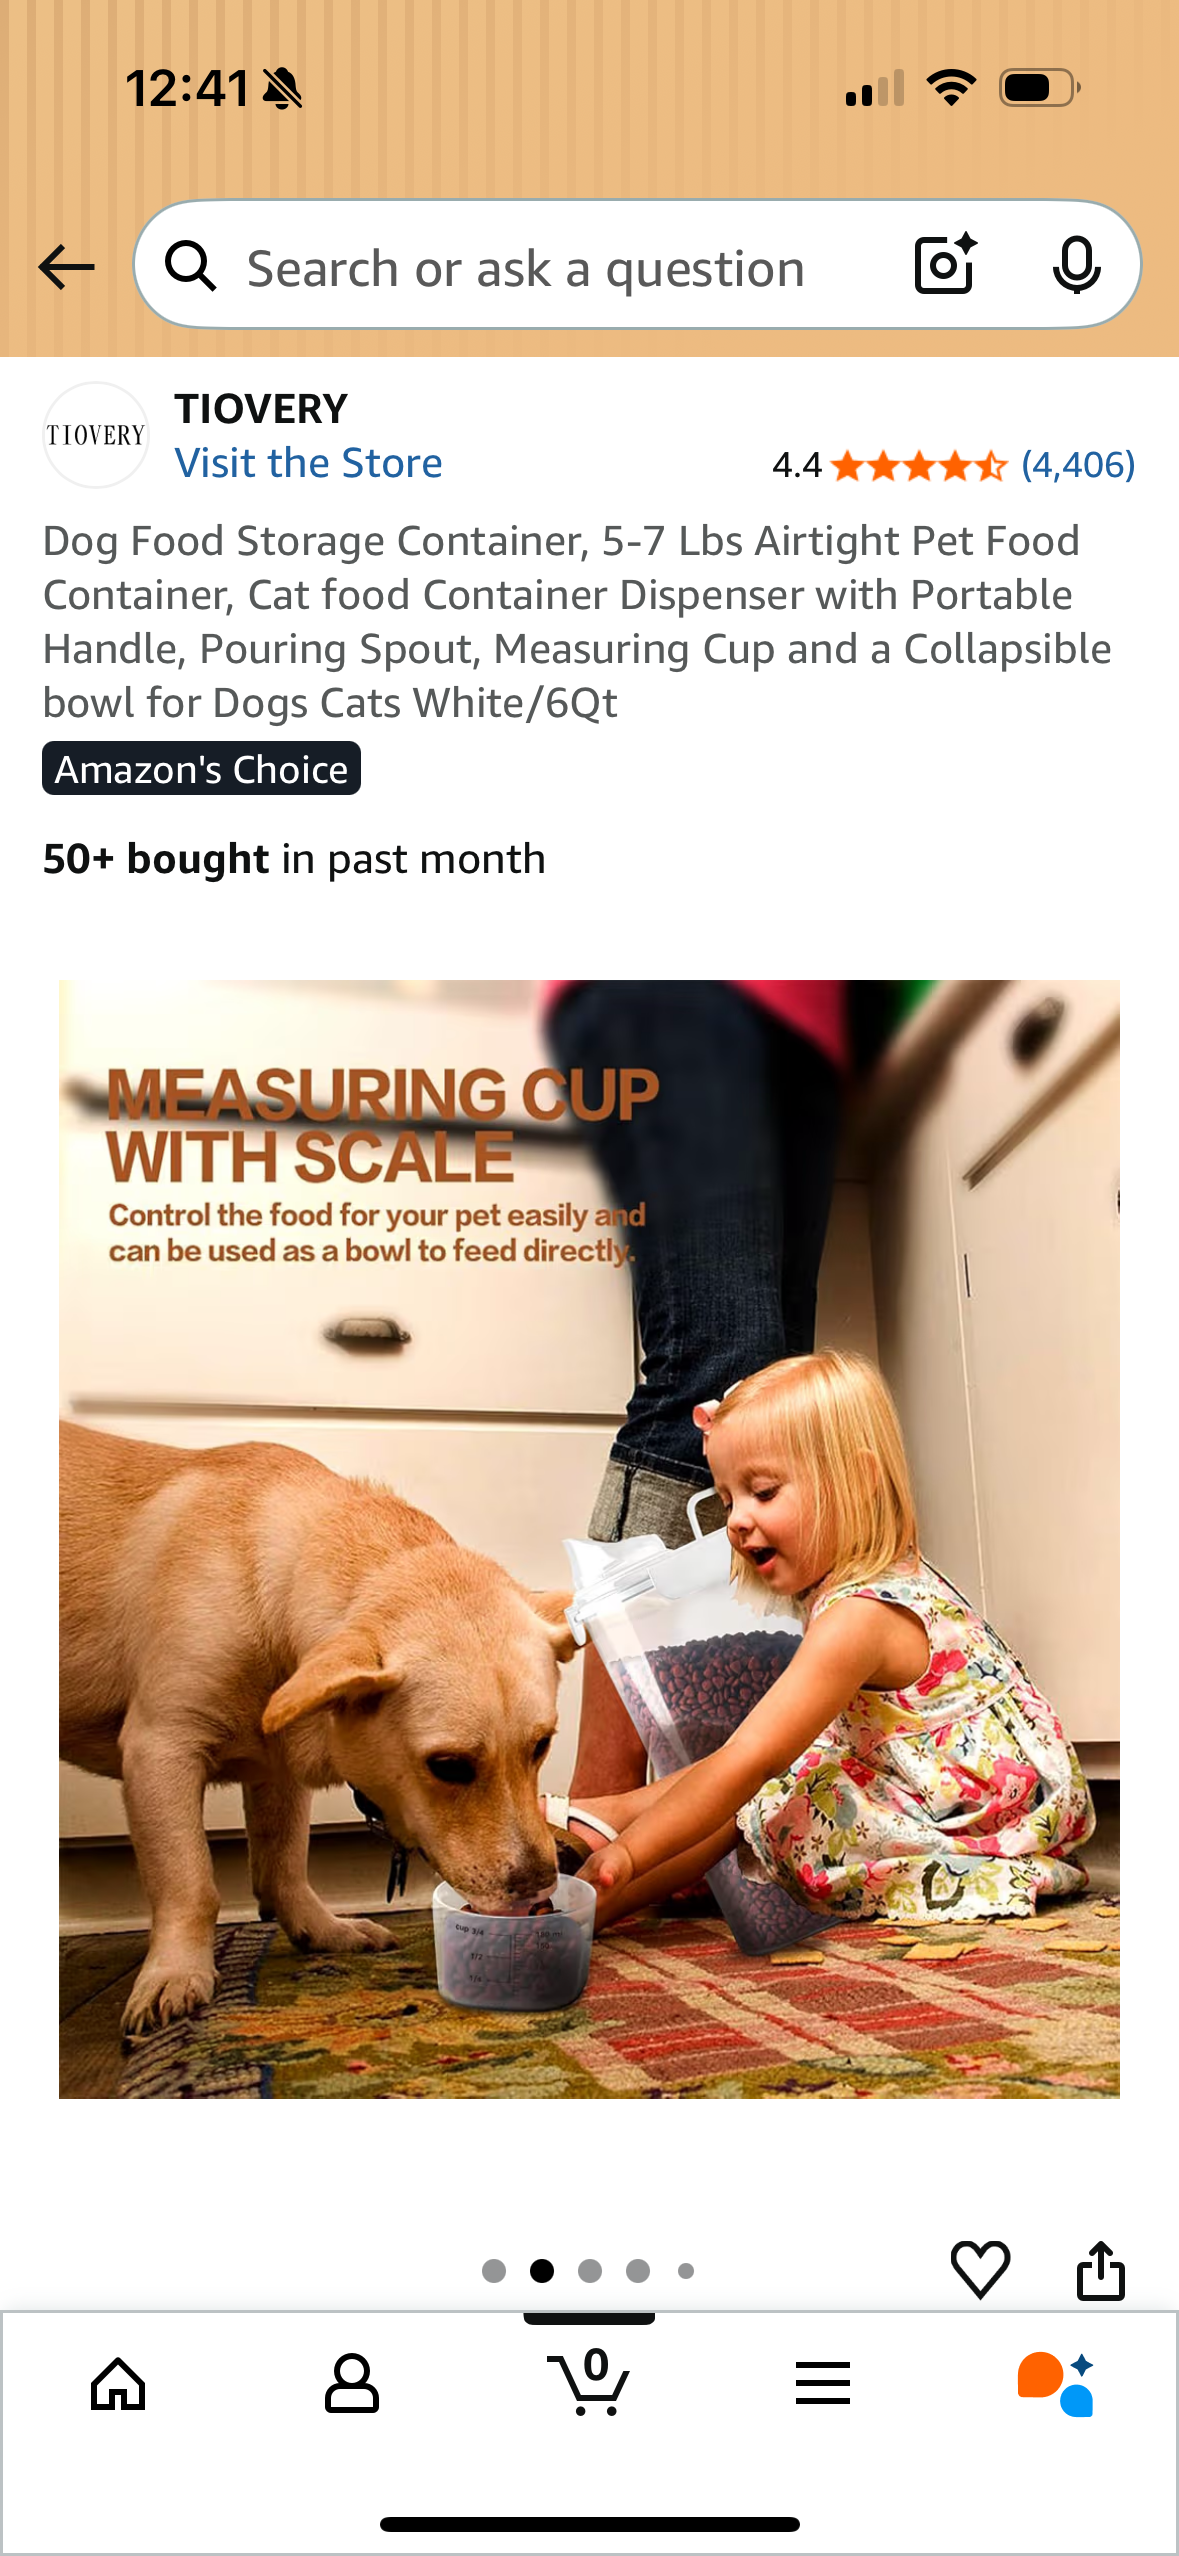Select fourth image carousel dot
1179x2556 pixels.
(638, 2271)
